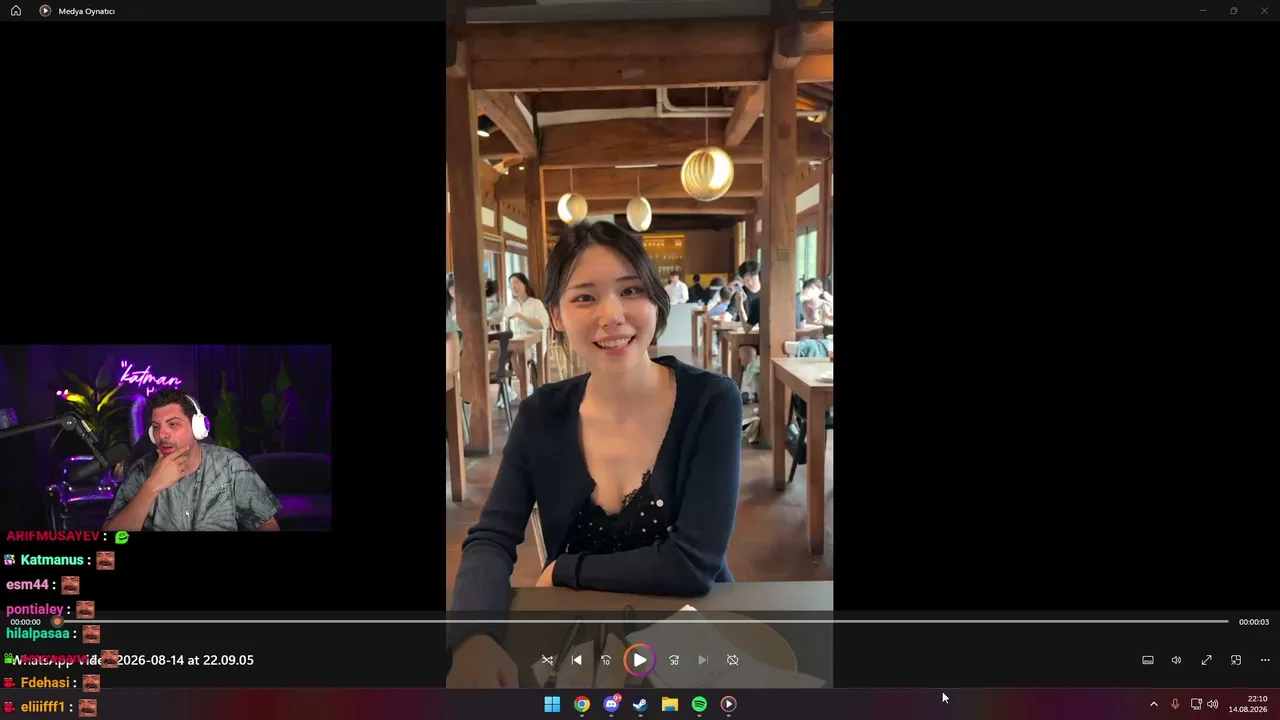The height and width of the screenshot is (720, 1280).
Task: Go to the Media Player home icon
Action: pyautogui.click(x=16, y=11)
